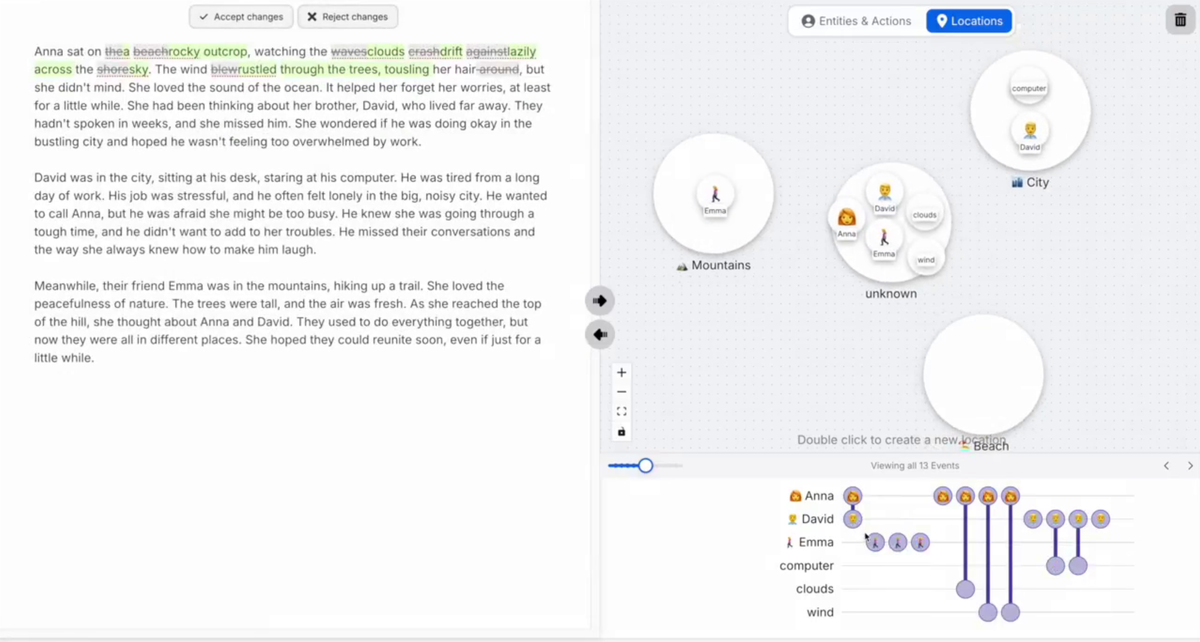Click the City location label
1200x642 pixels.
click(1030, 183)
